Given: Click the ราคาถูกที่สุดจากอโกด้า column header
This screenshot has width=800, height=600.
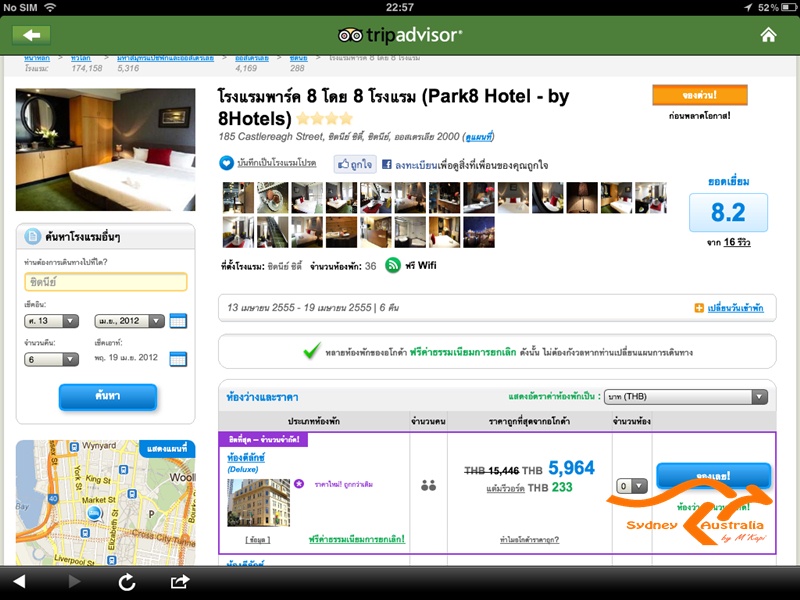Looking at the screenshot, I should tap(529, 421).
